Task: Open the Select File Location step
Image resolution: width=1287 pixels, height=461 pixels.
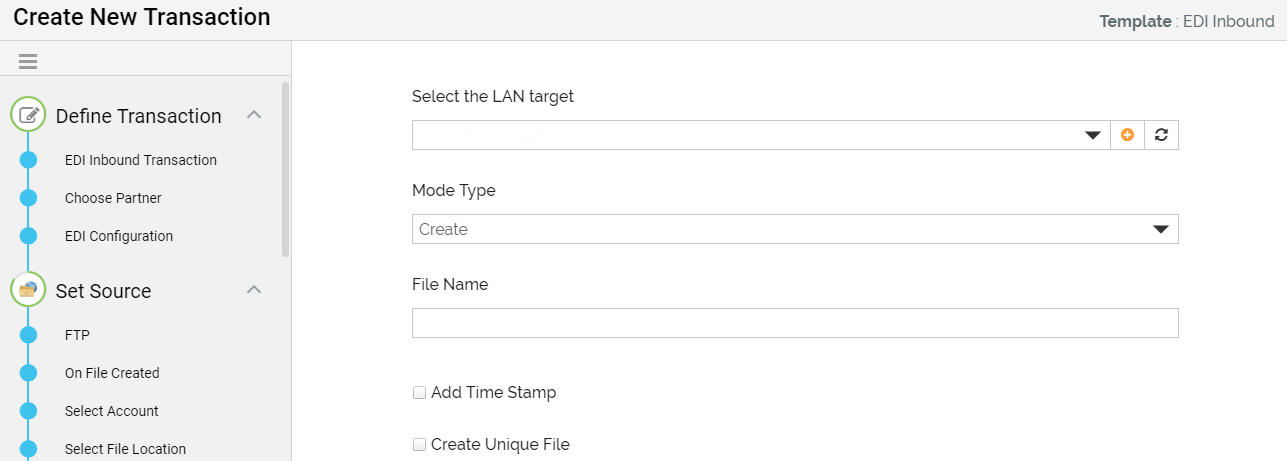Action: point(125,449)
